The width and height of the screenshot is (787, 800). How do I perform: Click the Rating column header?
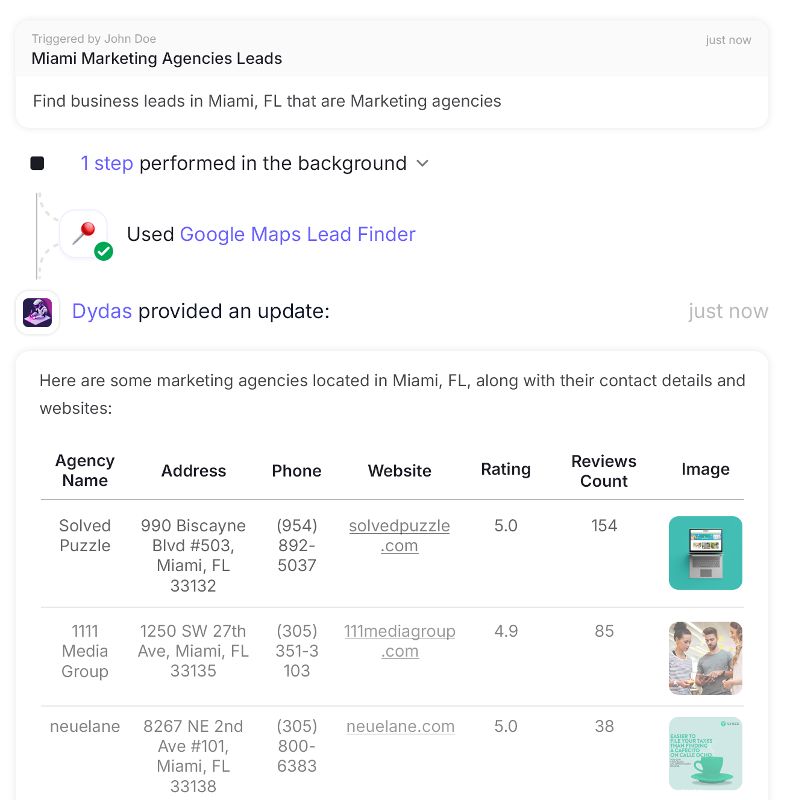506,469
